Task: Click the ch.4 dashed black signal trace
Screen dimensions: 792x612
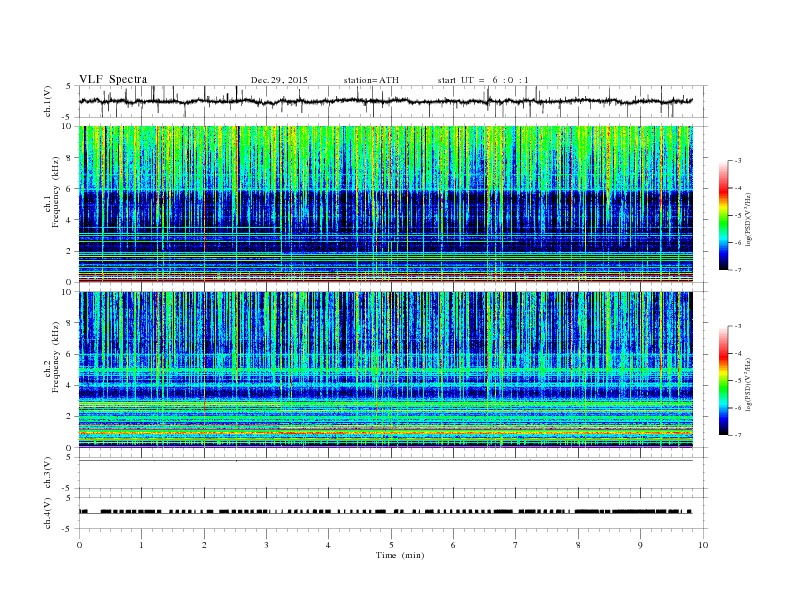Action: coord(386,512)
